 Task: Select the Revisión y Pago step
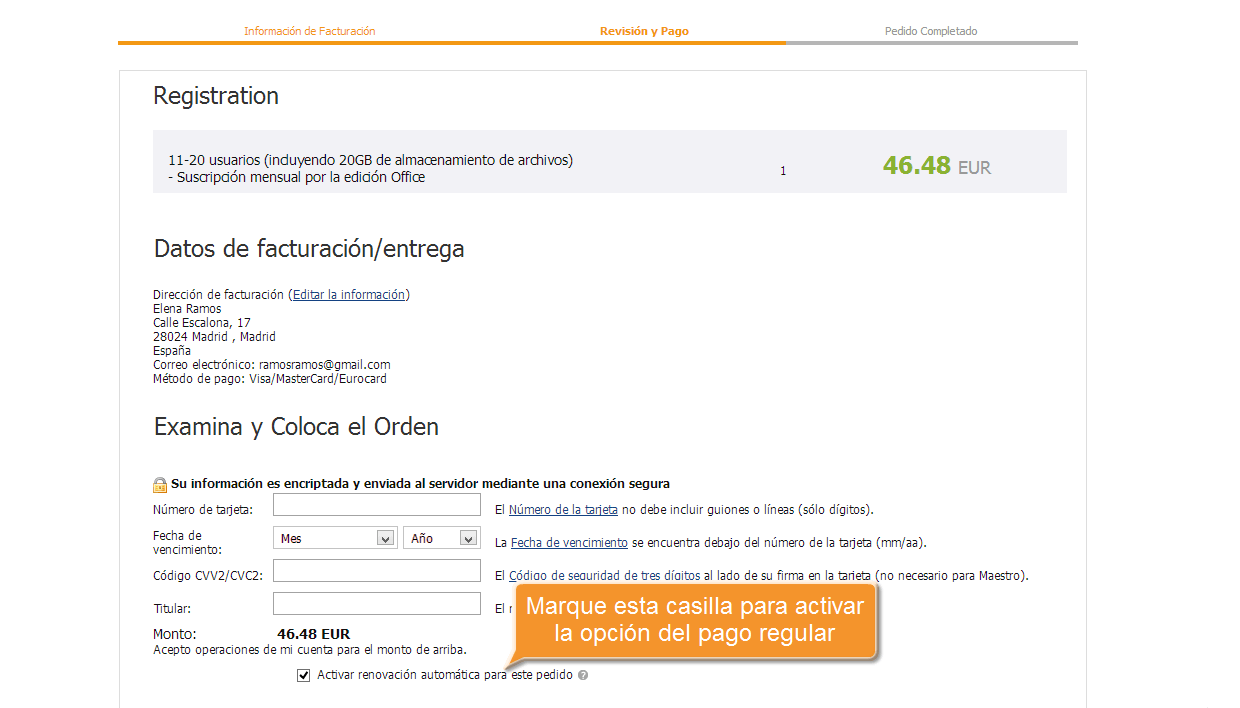644,31
